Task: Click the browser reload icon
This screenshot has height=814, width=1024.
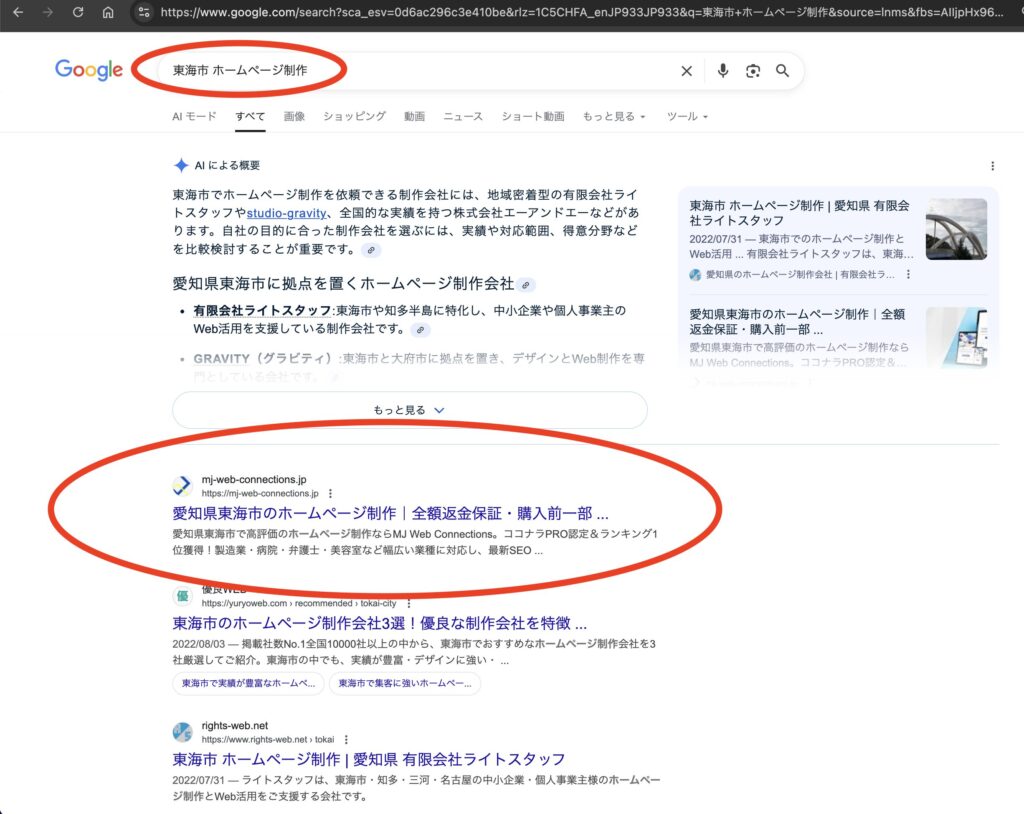Action: [x=79, y=15]
